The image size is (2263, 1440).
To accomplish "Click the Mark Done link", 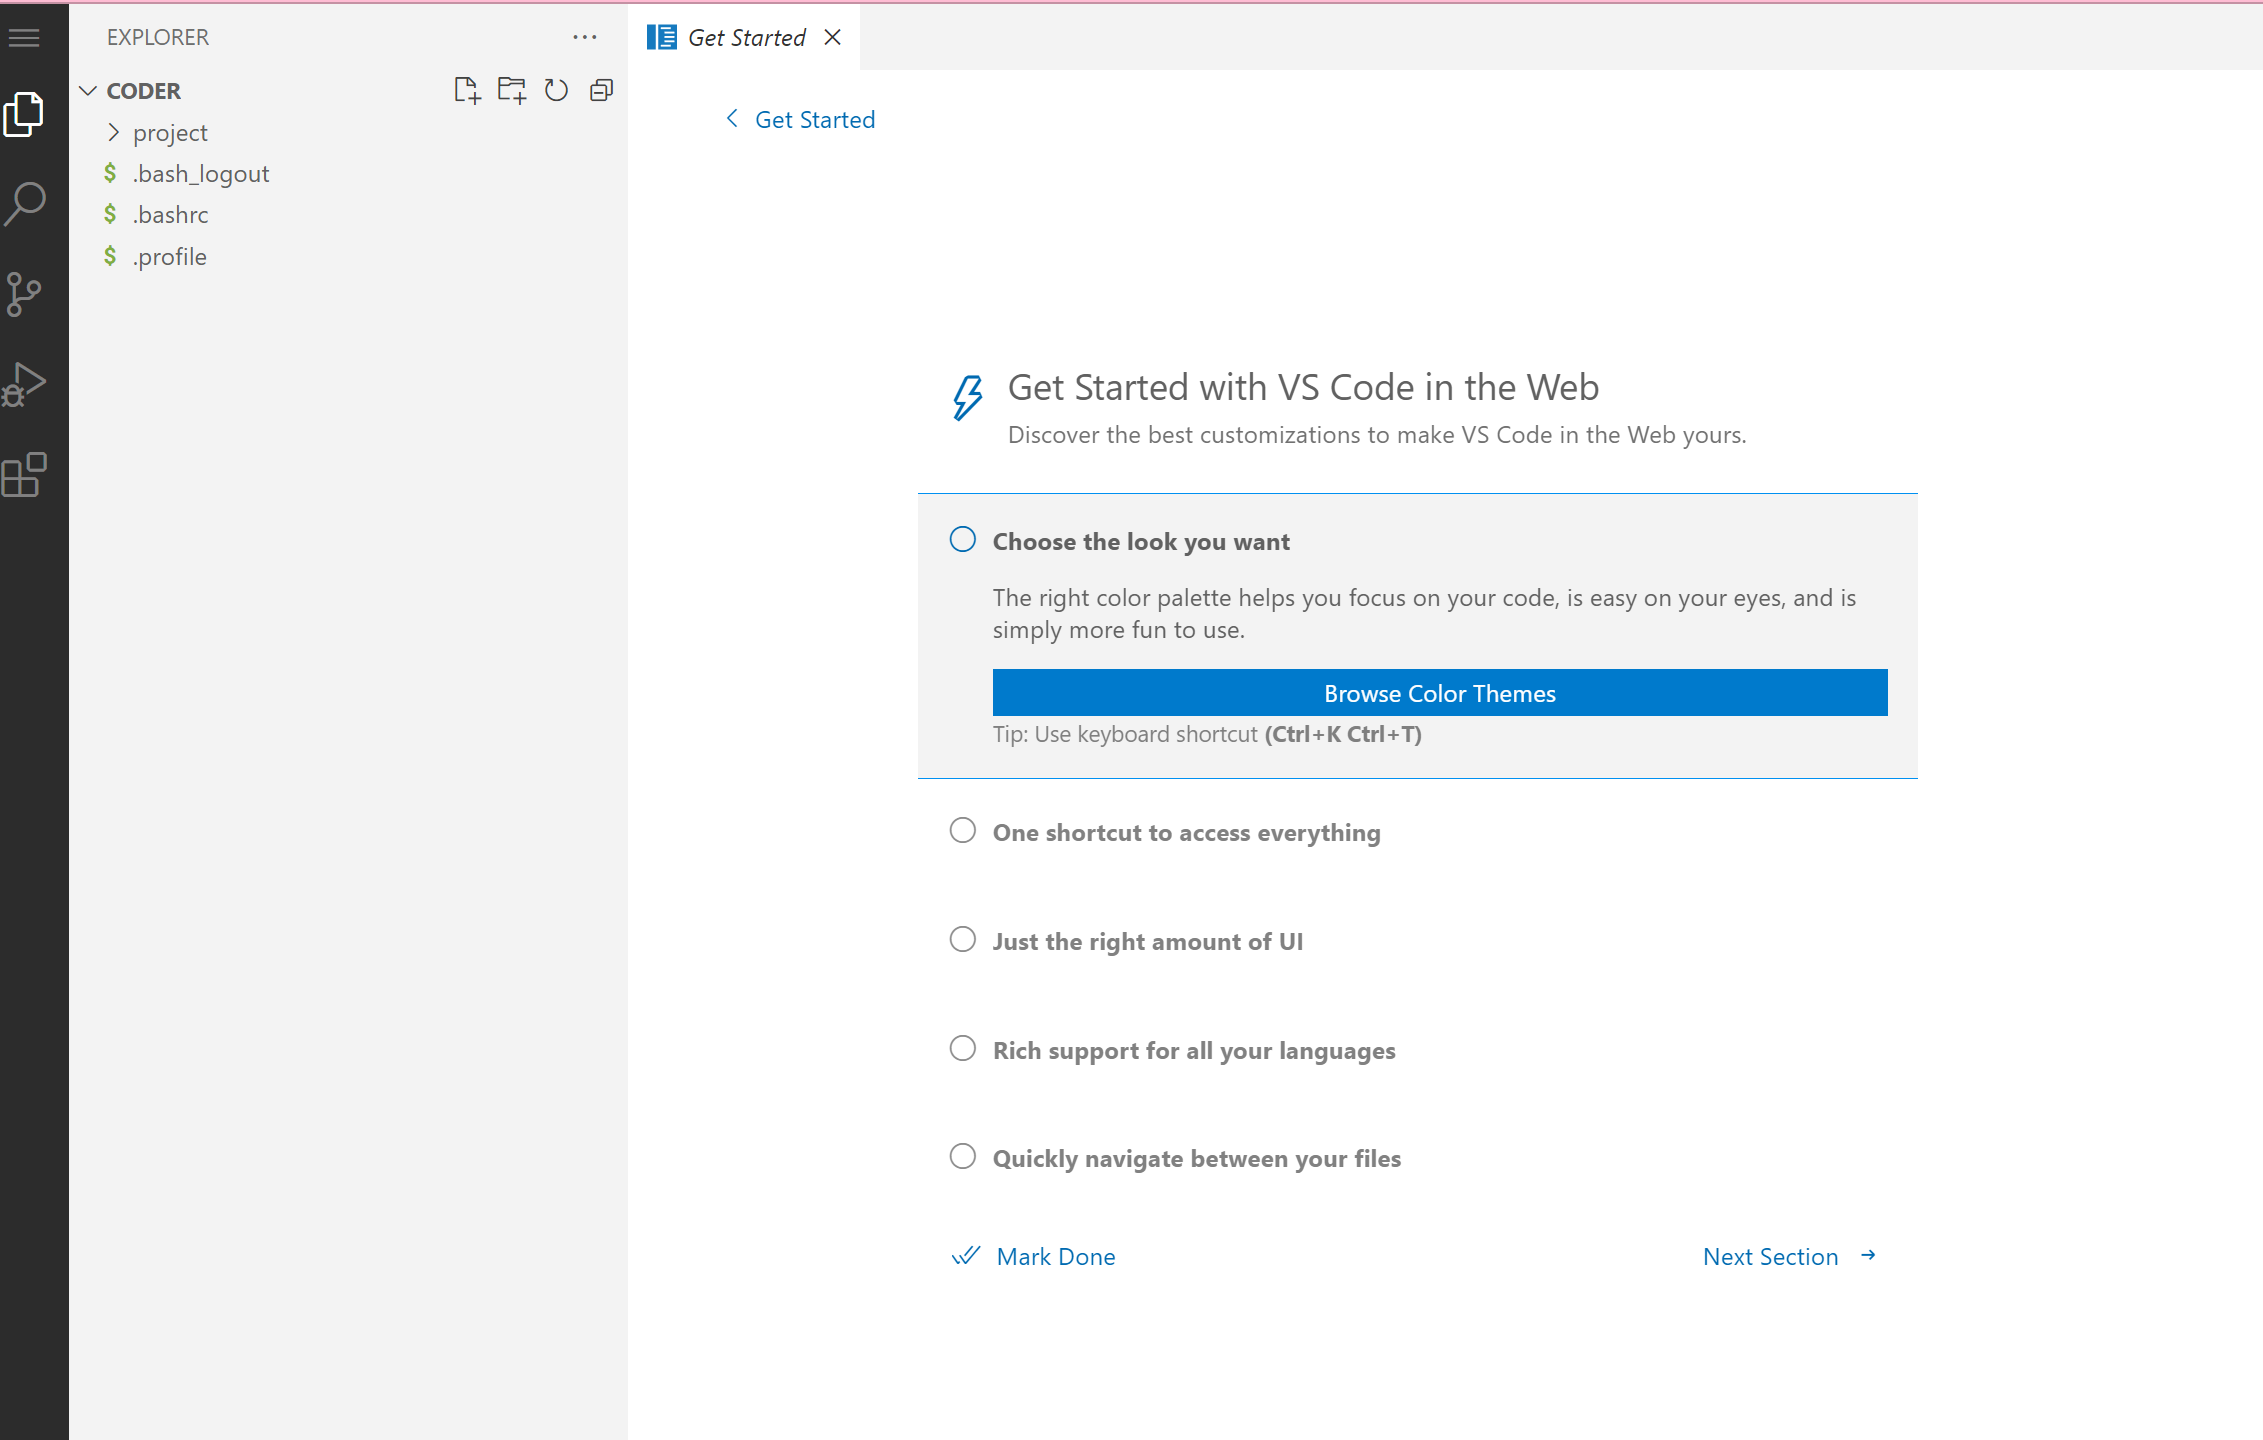I will click(1055, 1256).
